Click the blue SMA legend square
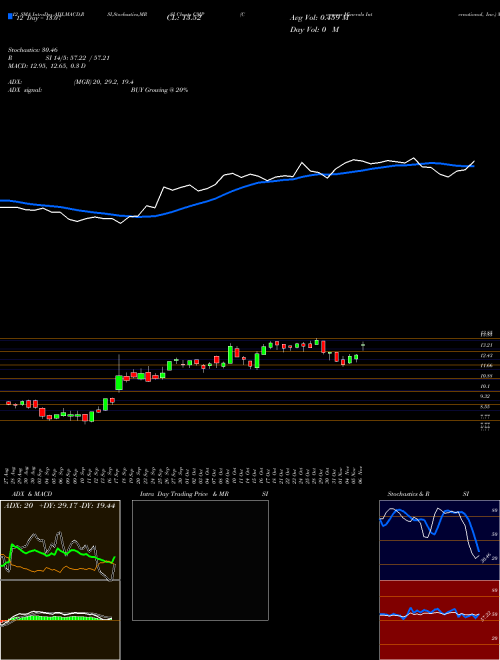The image size is (500, 660). pyautogui.click(x=10, y=17)
